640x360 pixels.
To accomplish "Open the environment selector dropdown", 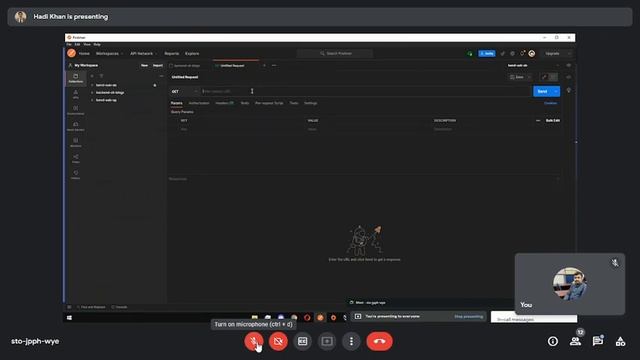I will (x=533, y=65).
